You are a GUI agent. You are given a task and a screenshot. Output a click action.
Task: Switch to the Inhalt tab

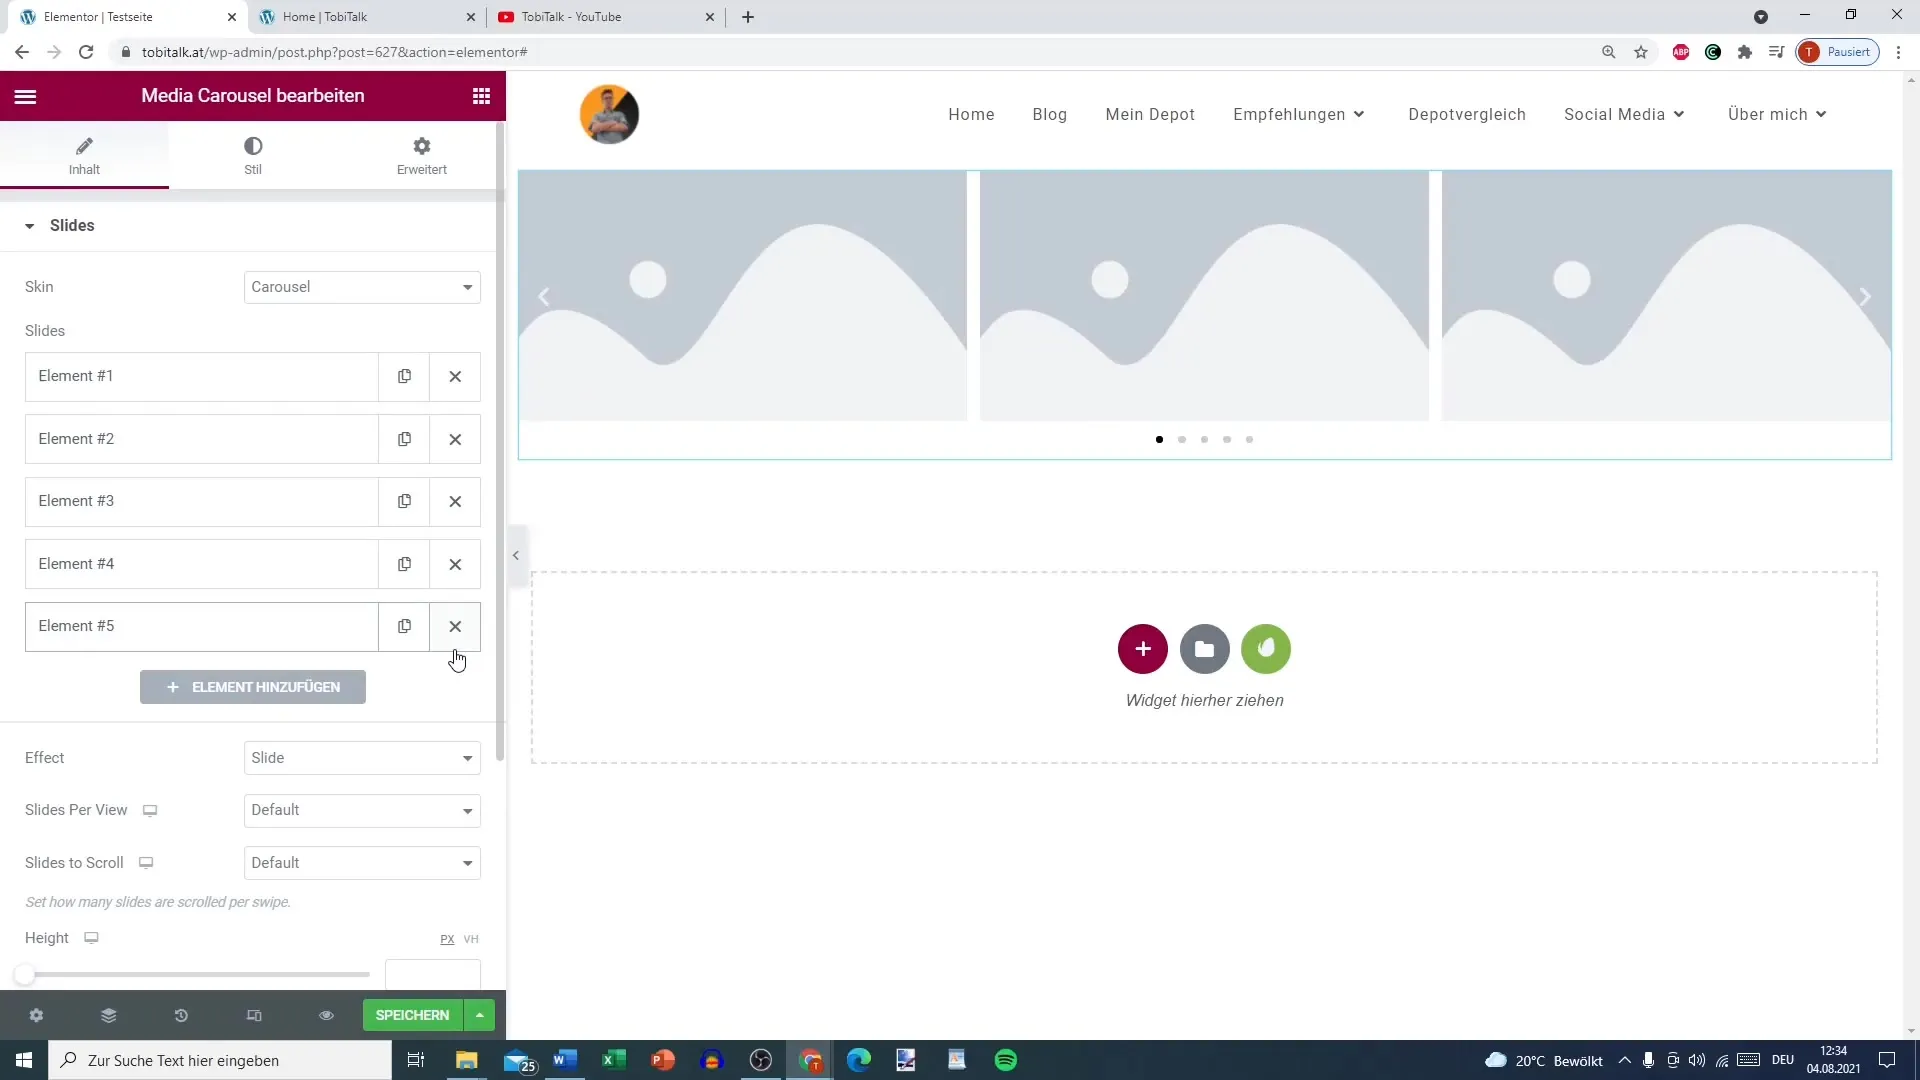84,156
